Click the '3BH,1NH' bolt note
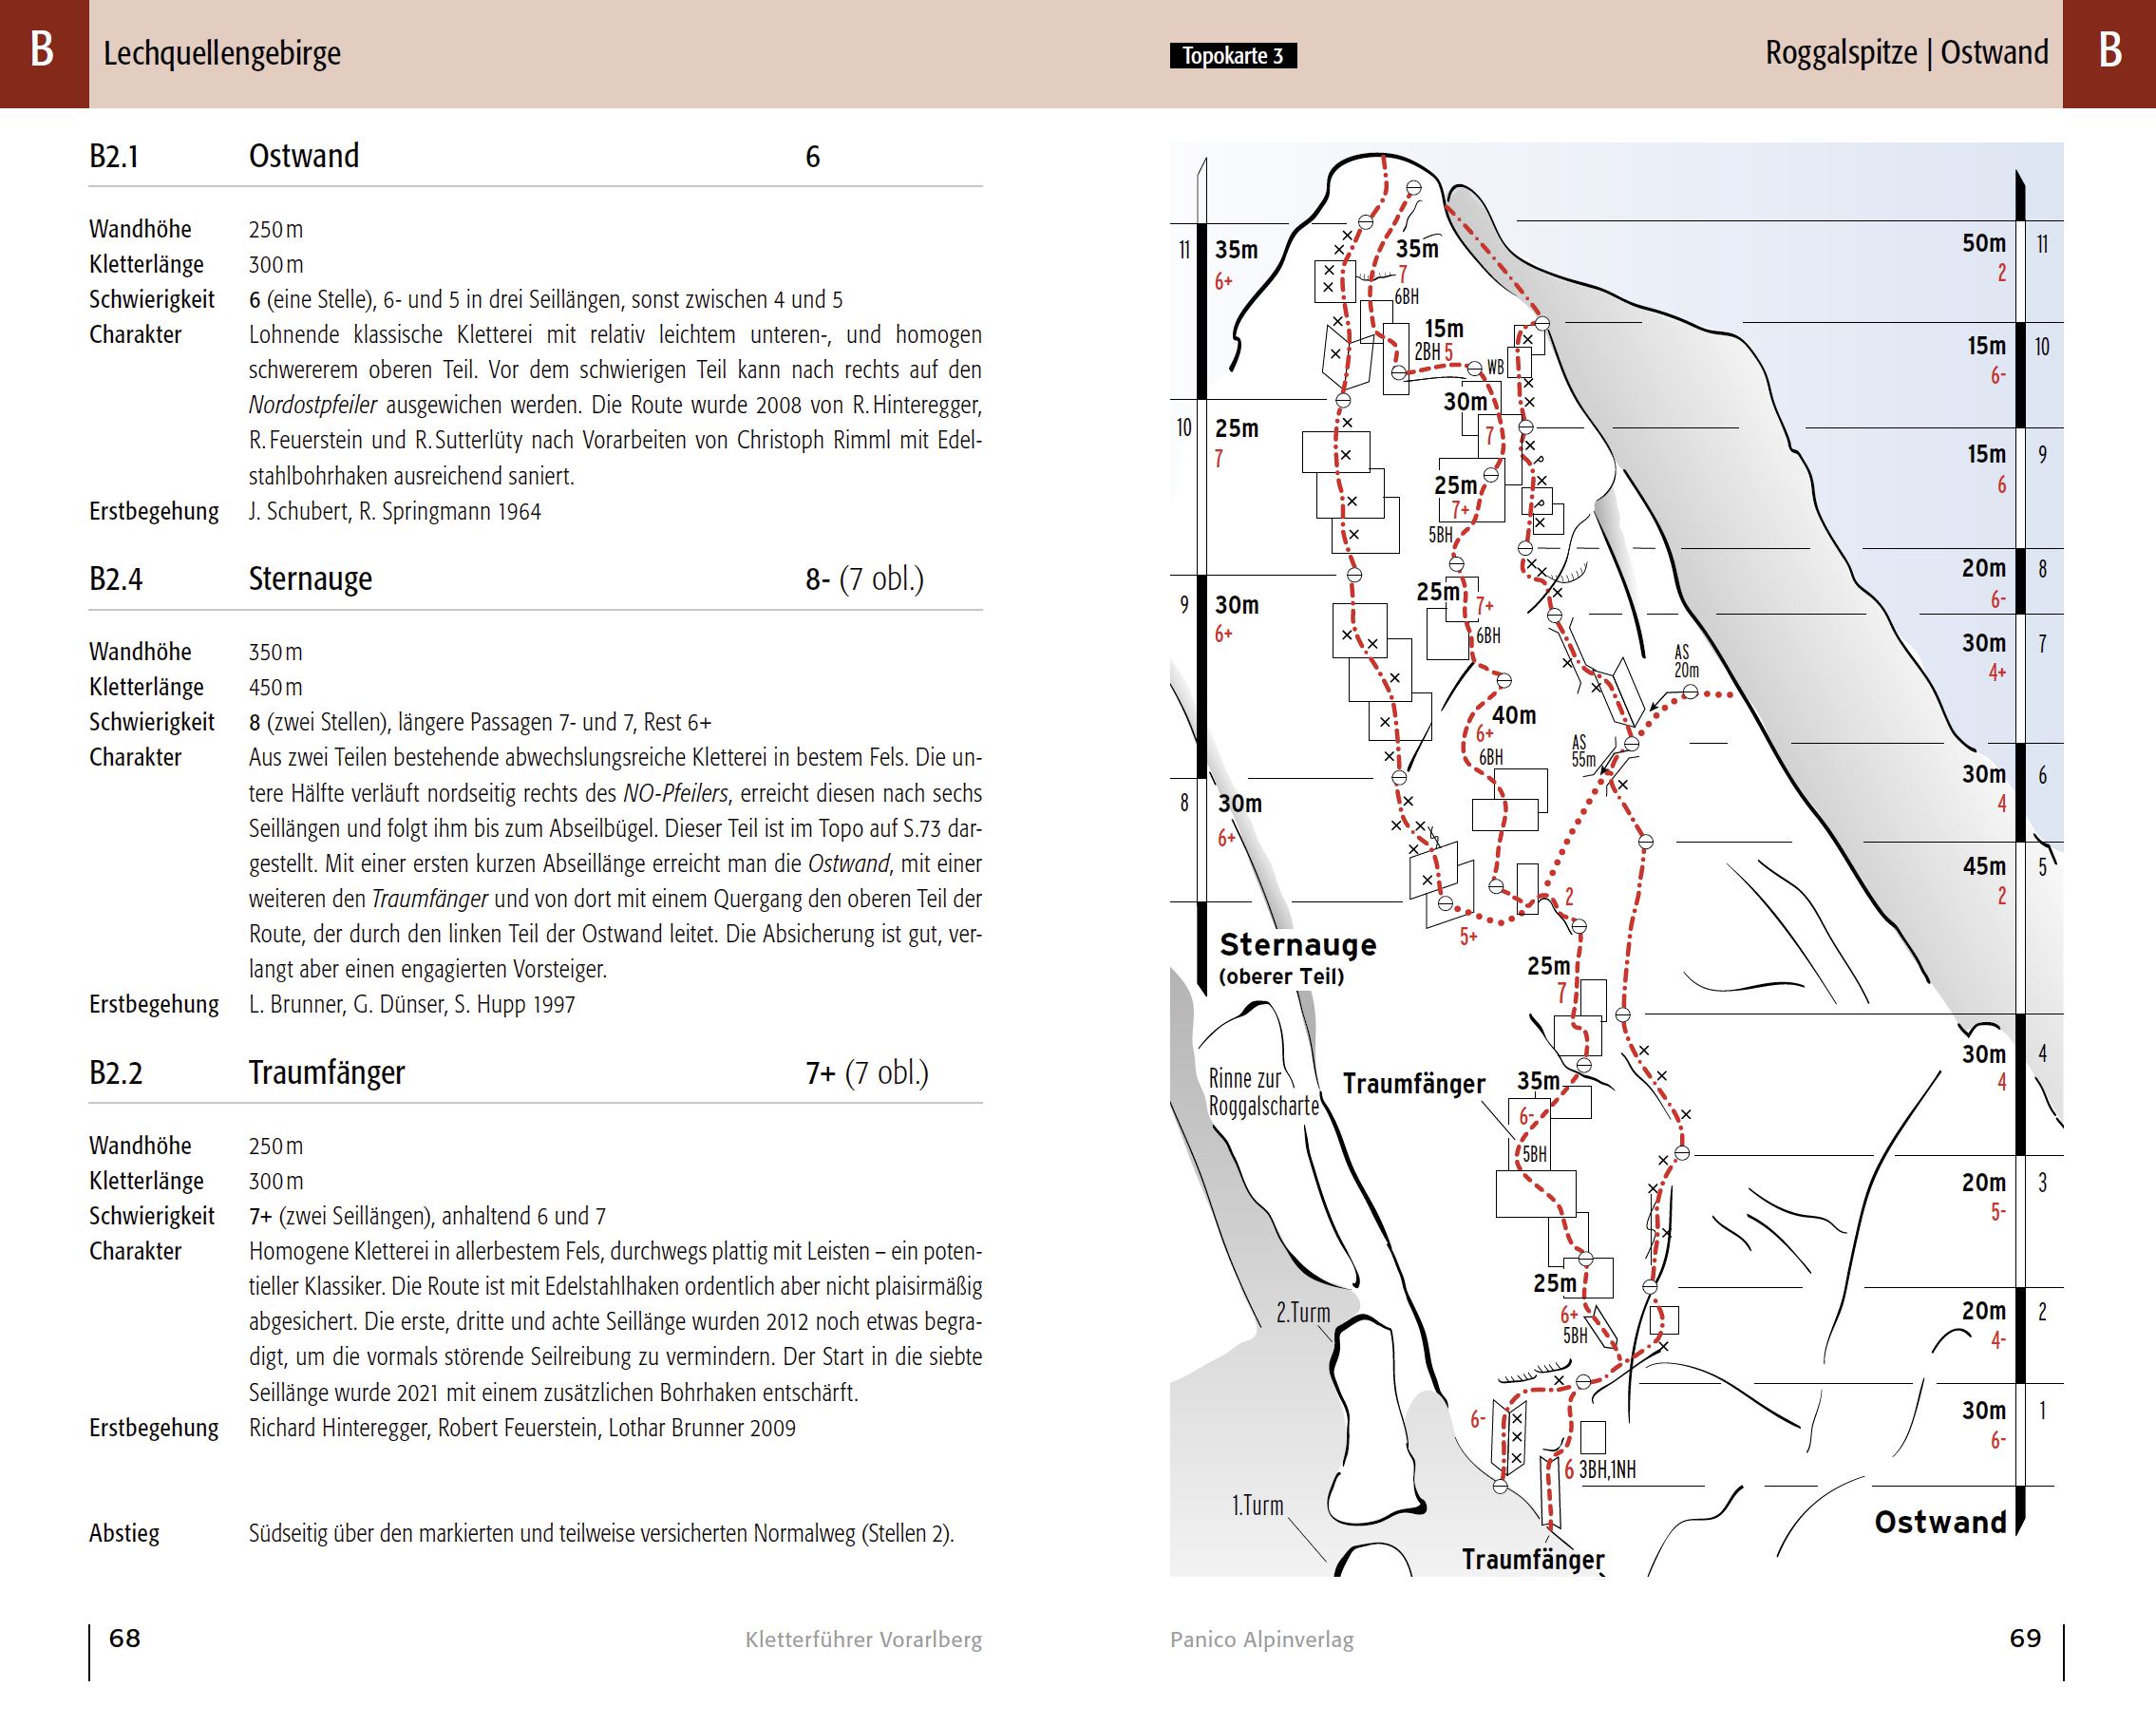 (1607, 1469)
